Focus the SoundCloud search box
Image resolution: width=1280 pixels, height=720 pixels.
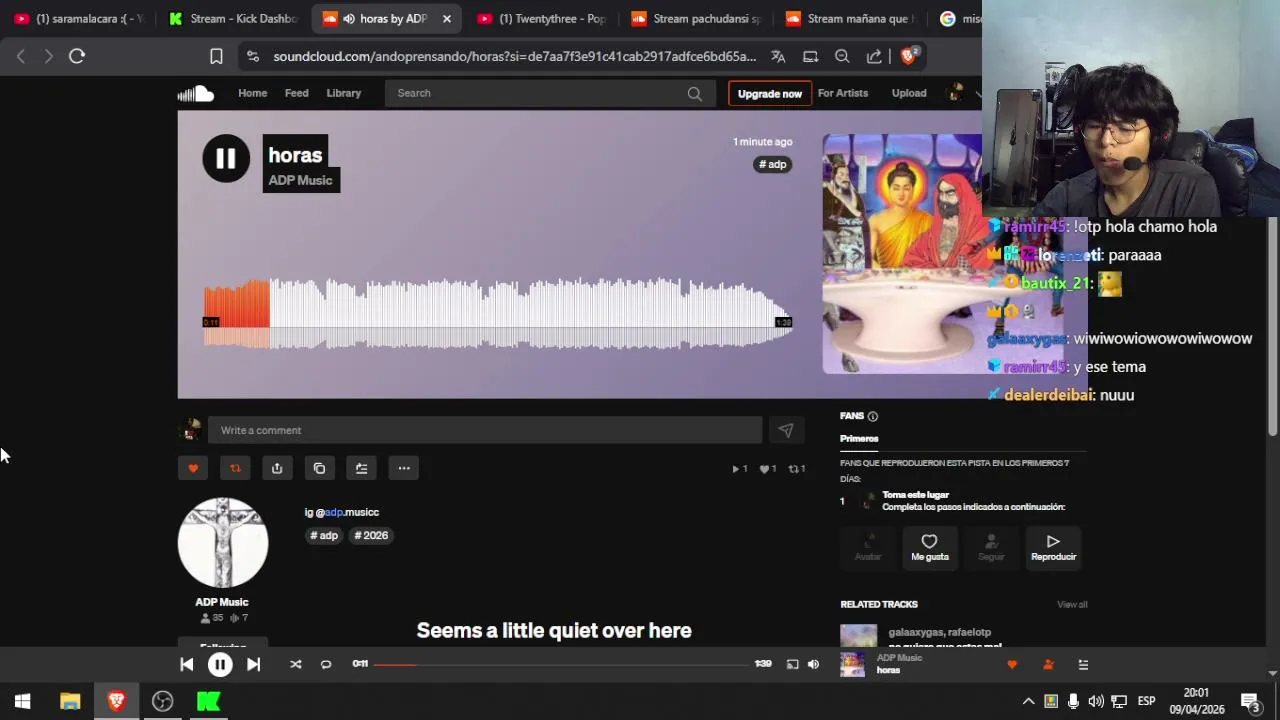coord(550,93)
